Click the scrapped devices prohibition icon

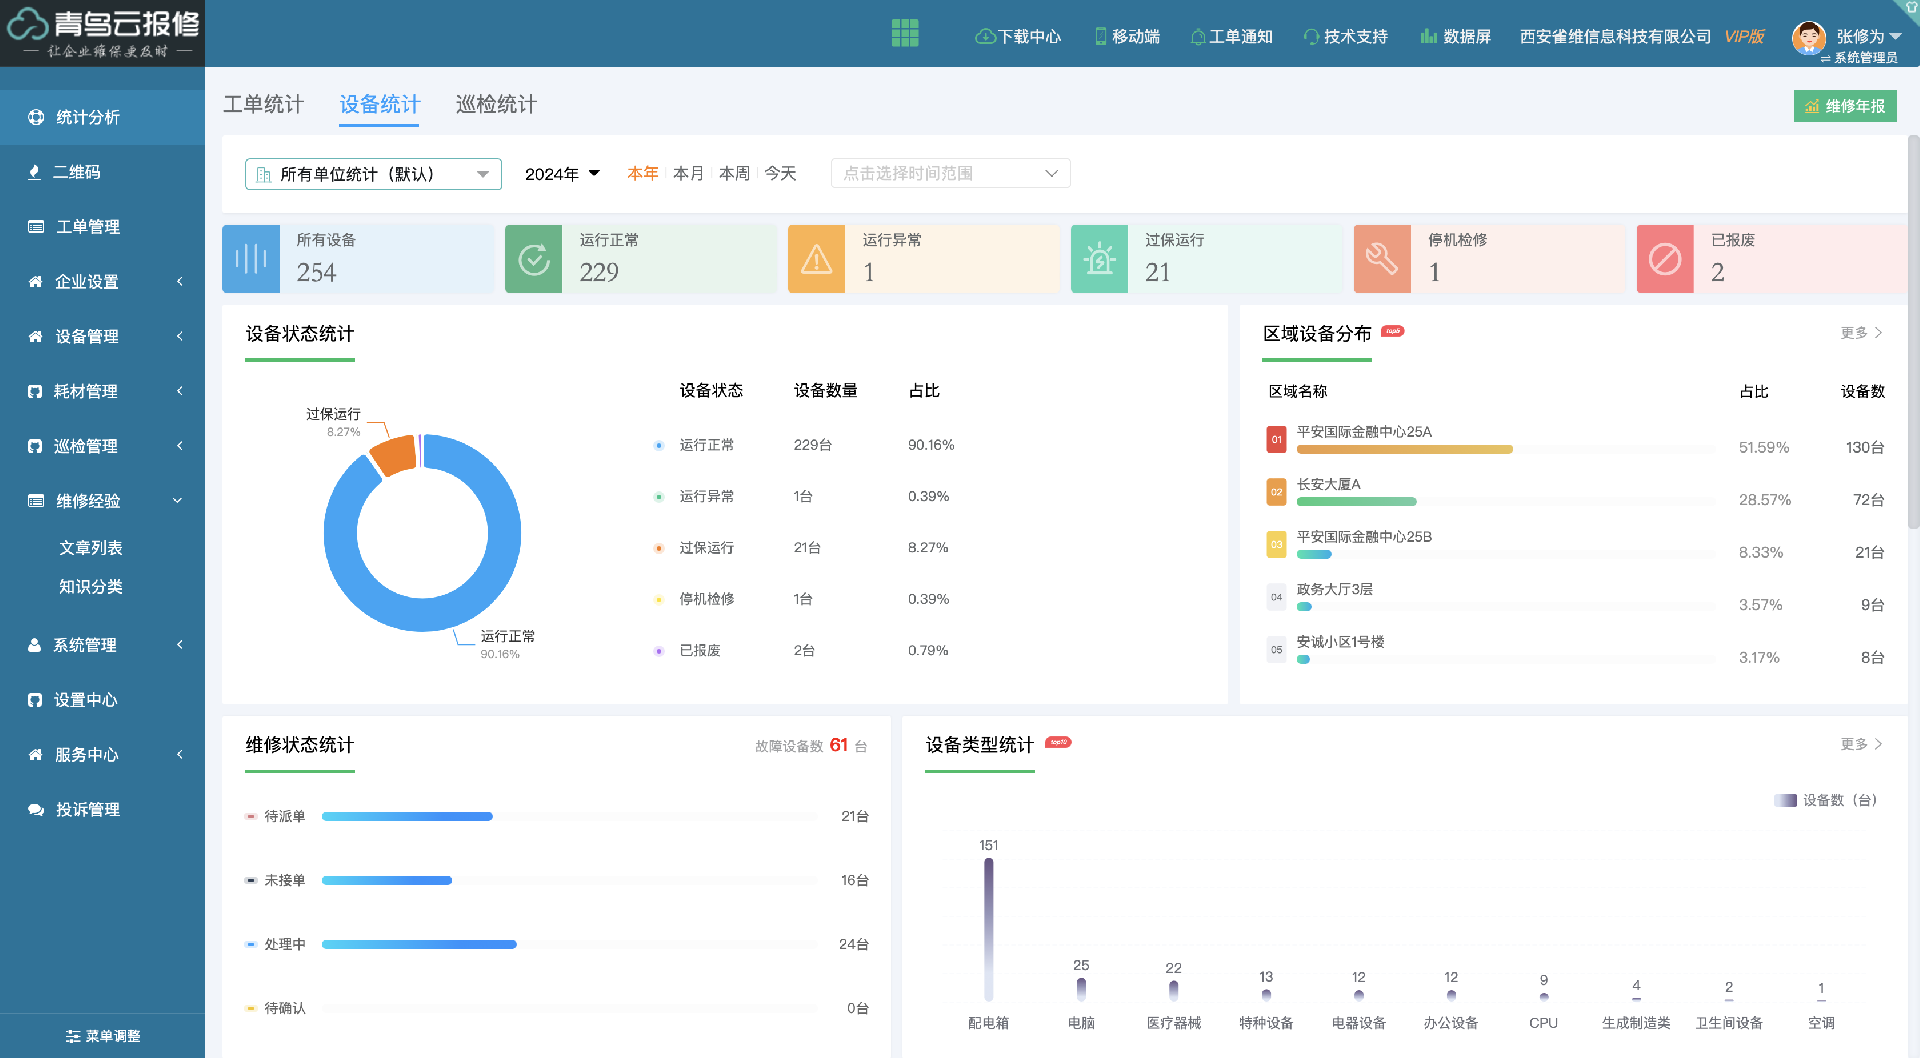(1664, 260)
